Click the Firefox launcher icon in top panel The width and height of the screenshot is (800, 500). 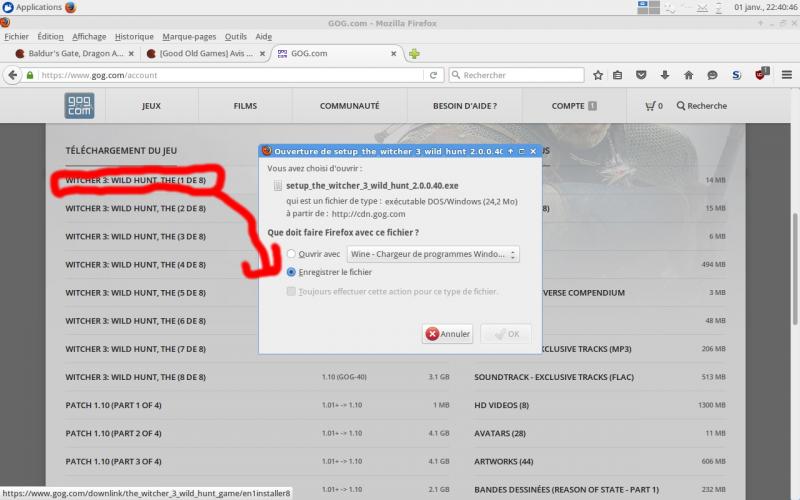70,7
